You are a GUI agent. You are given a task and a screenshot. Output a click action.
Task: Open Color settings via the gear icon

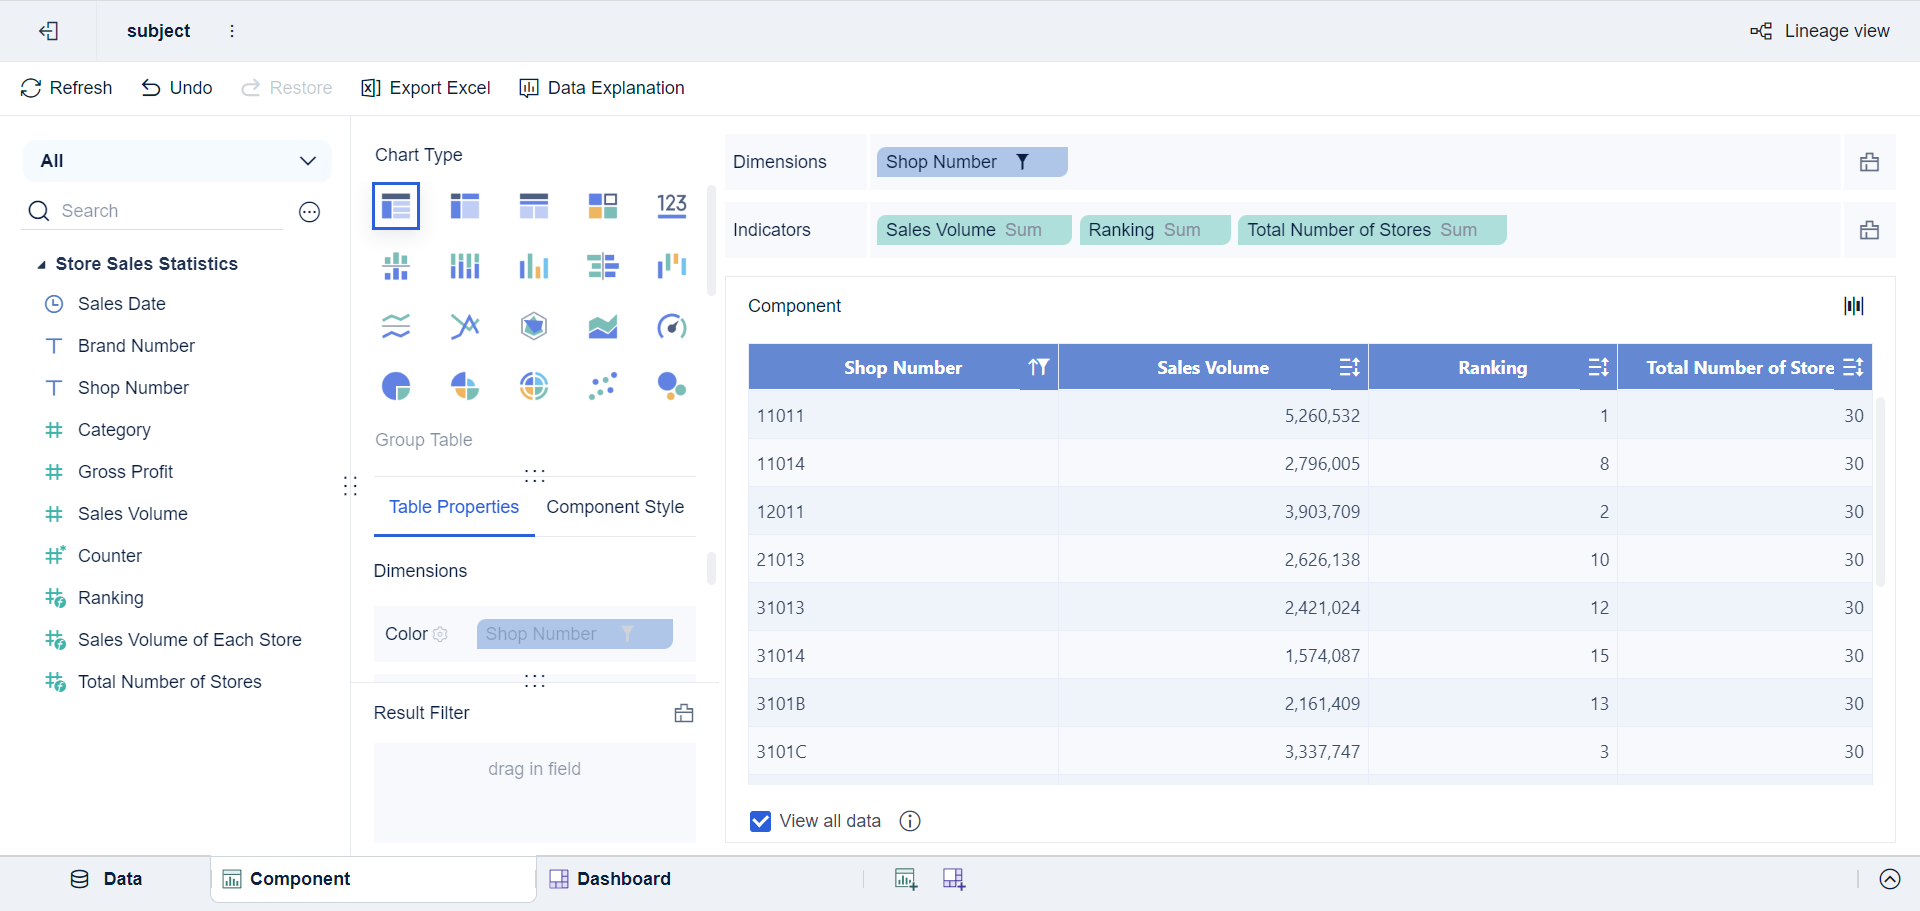[443, 634]
